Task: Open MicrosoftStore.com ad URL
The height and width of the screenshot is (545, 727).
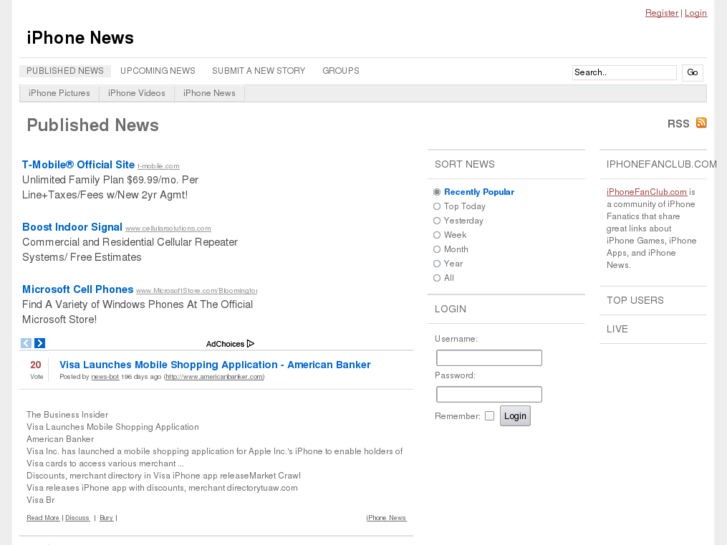Action: pos(197,291)
